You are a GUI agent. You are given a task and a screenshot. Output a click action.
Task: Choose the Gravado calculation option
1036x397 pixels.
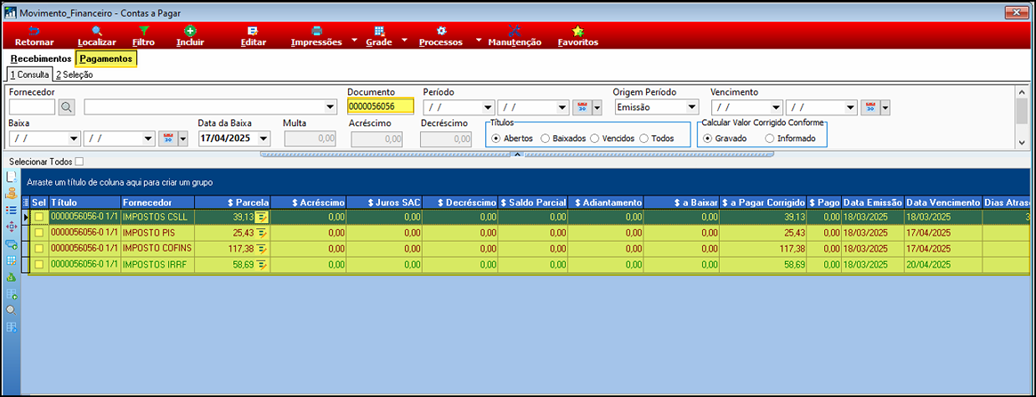pos(708,138)
